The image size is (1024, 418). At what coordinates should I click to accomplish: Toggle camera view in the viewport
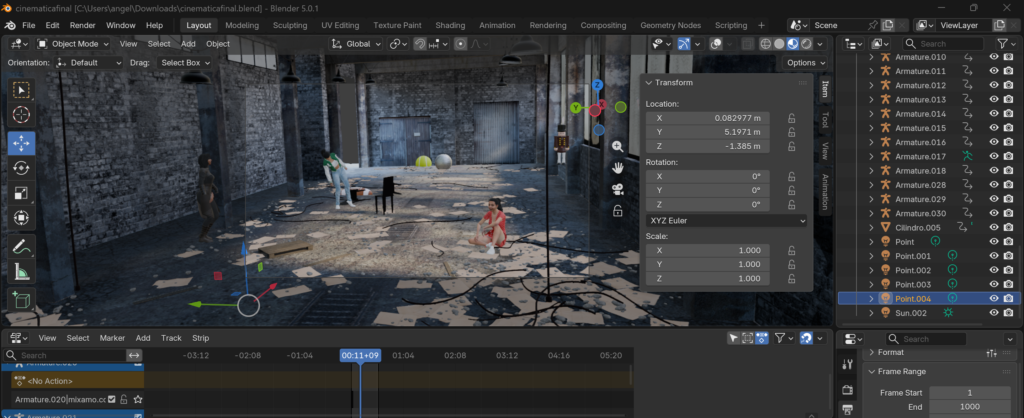click(x=619, y=189)
